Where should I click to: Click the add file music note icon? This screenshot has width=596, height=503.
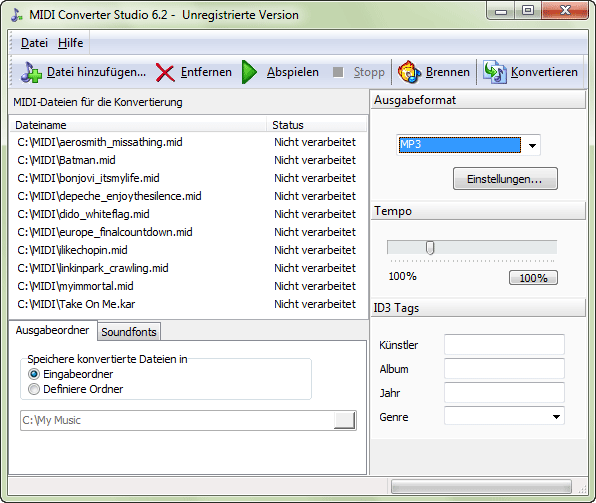[31, 72]
